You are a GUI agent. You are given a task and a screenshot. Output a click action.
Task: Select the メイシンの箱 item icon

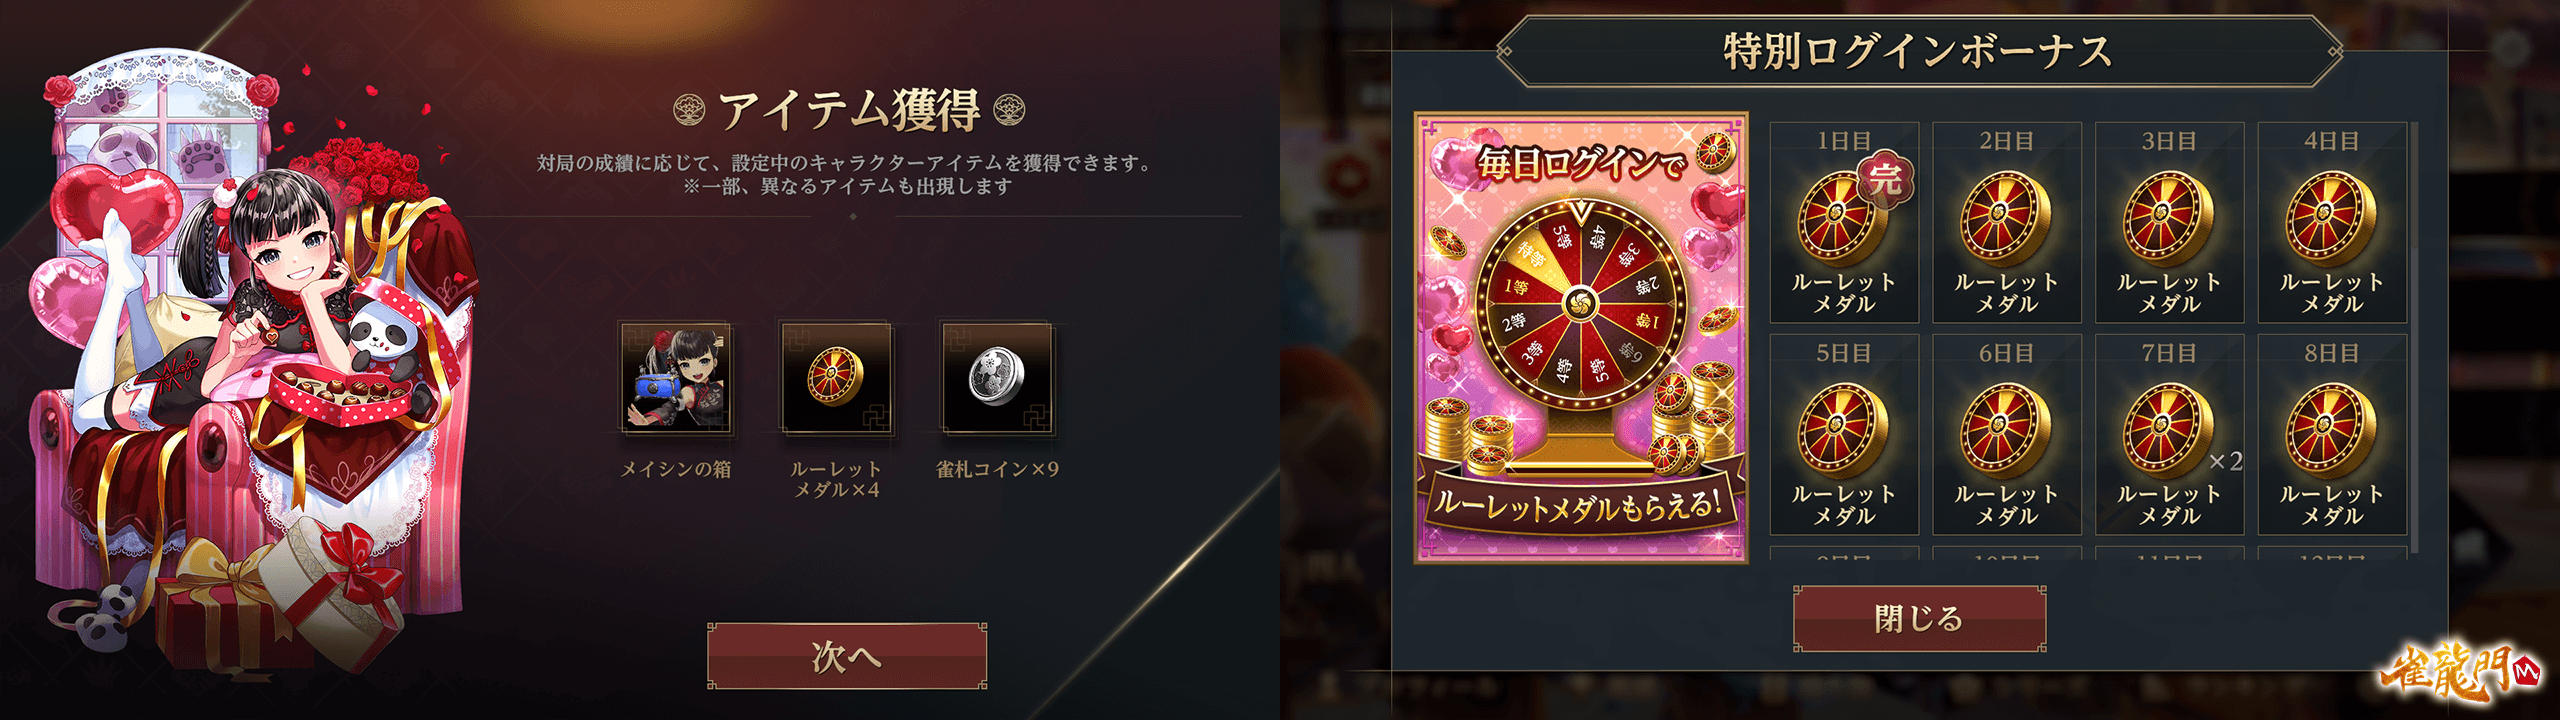click(676, 378)
